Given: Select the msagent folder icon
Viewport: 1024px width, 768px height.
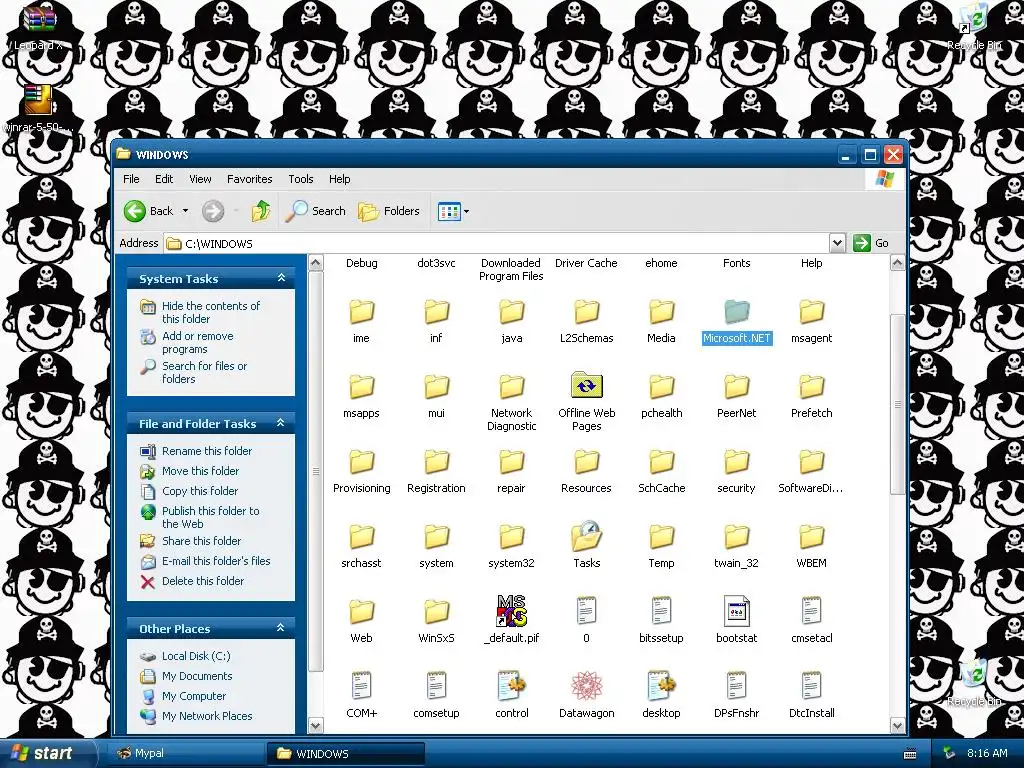Looking at the screenshot, I should 812,312.
